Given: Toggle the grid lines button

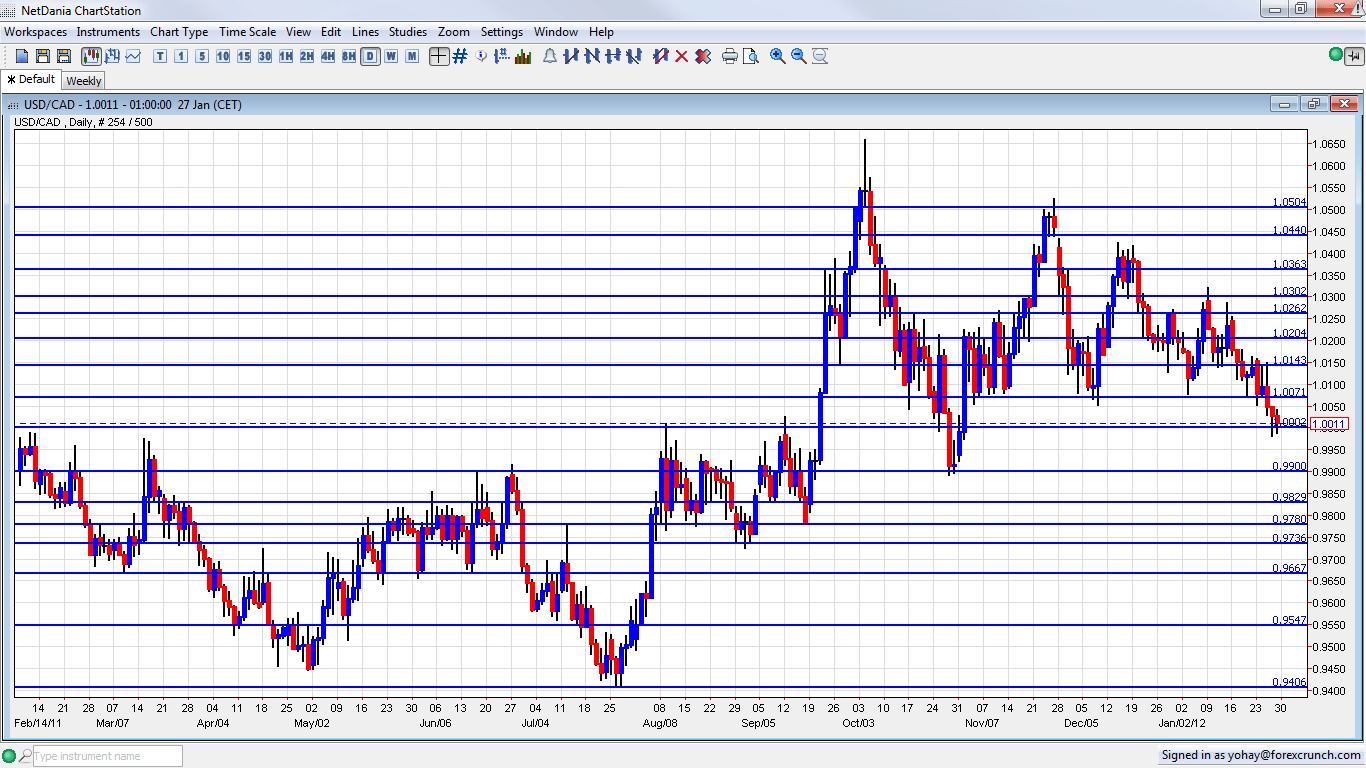Looking at the screenshot, I should (460, 56).
